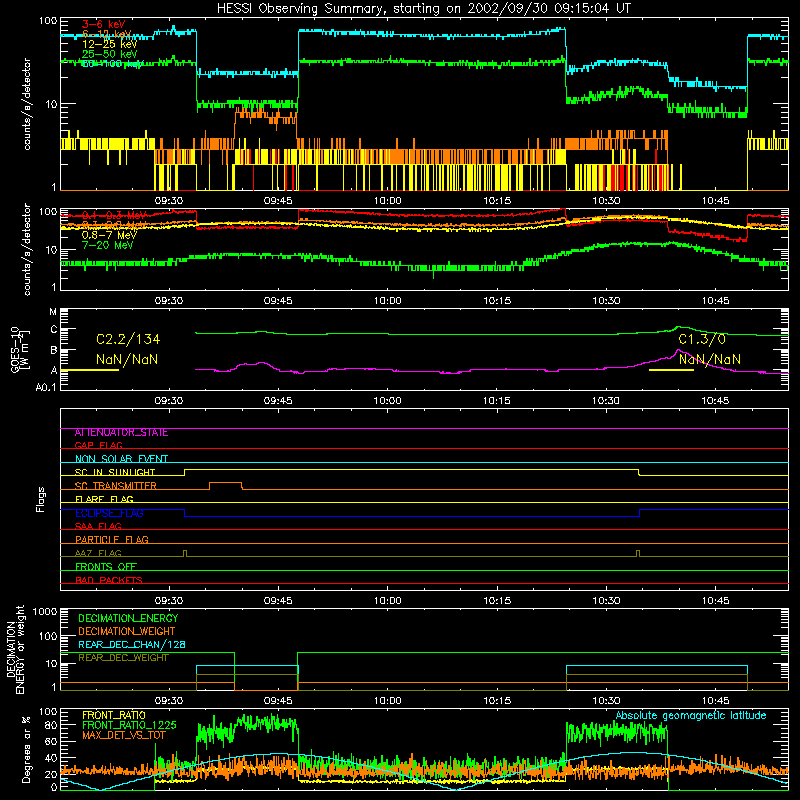
Task: Click the M tick label on GOES-10 axis
Action: tap(53, 312)
